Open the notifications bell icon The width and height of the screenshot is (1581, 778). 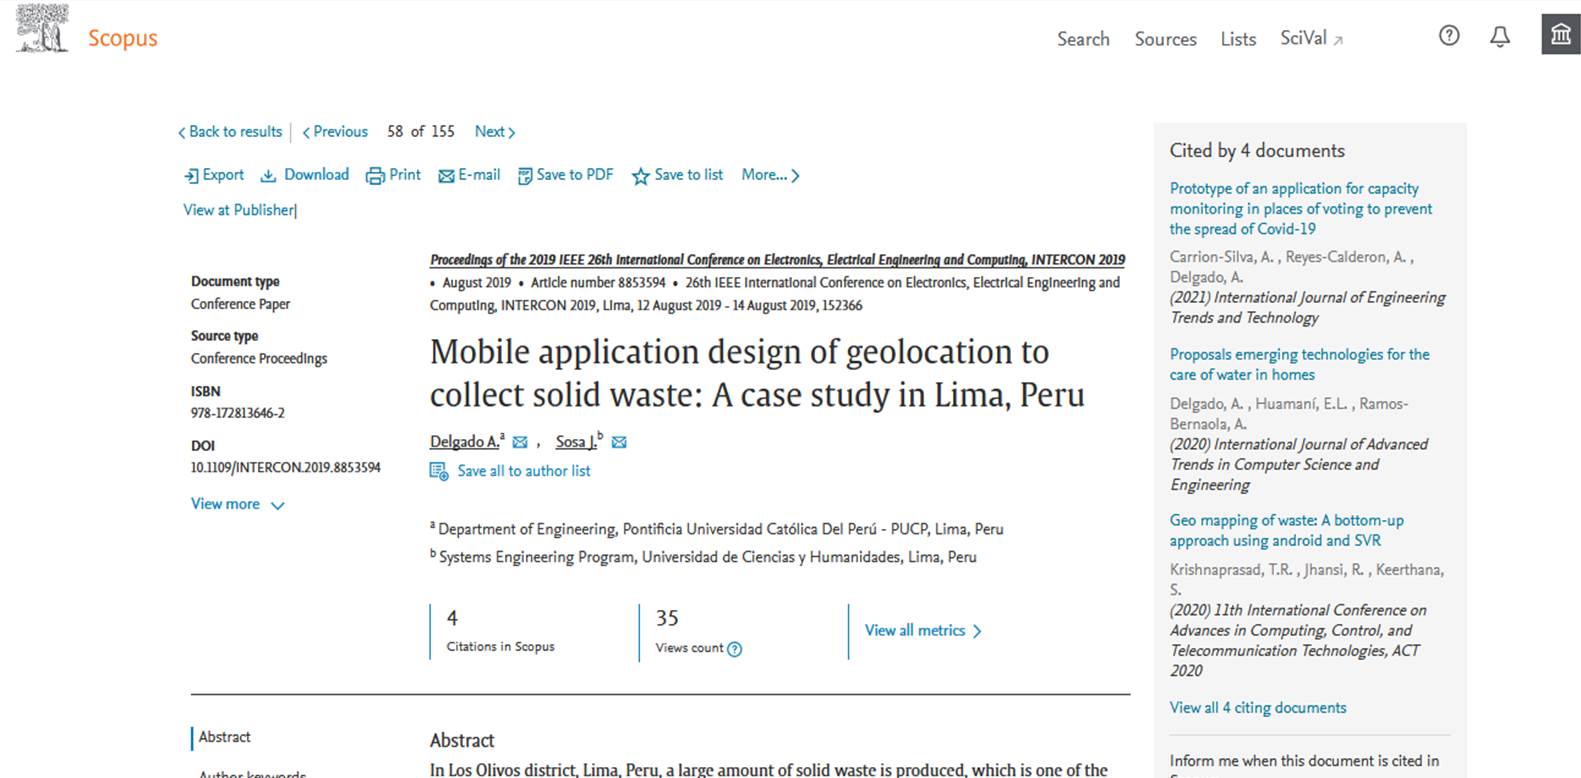click(x=1500, y=37)
